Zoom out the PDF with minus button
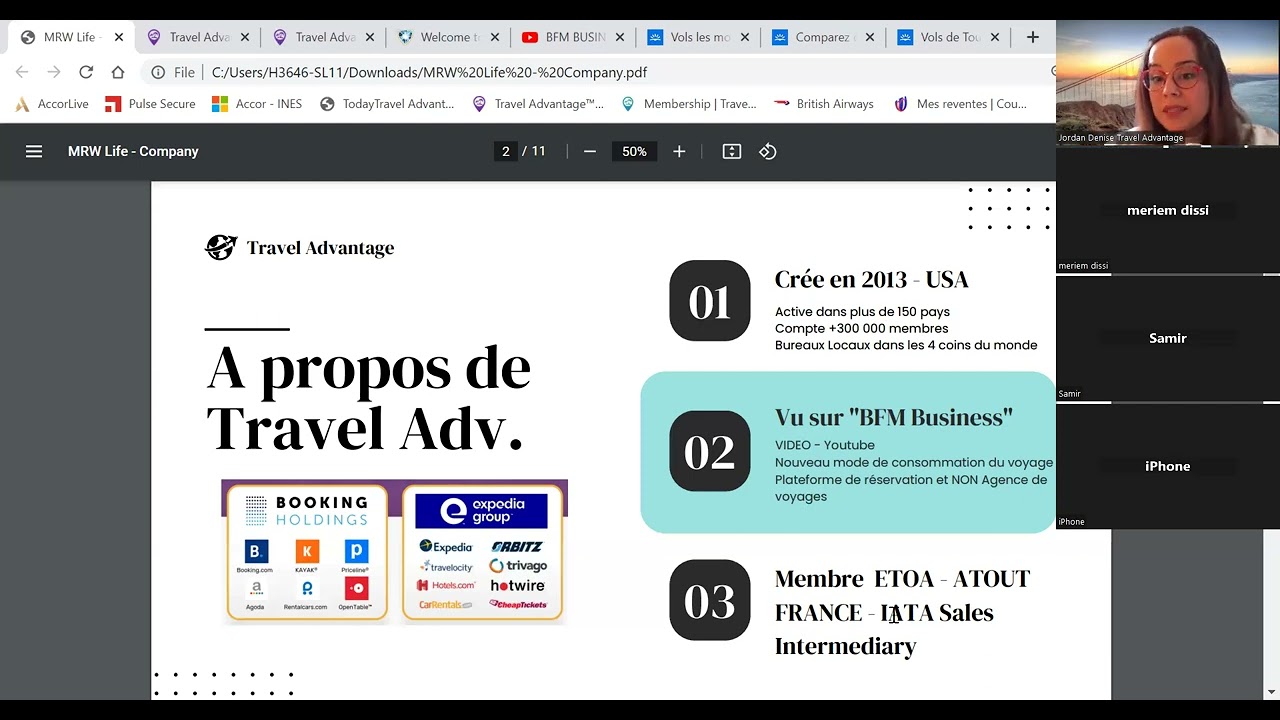 click(x=590, y=151)
